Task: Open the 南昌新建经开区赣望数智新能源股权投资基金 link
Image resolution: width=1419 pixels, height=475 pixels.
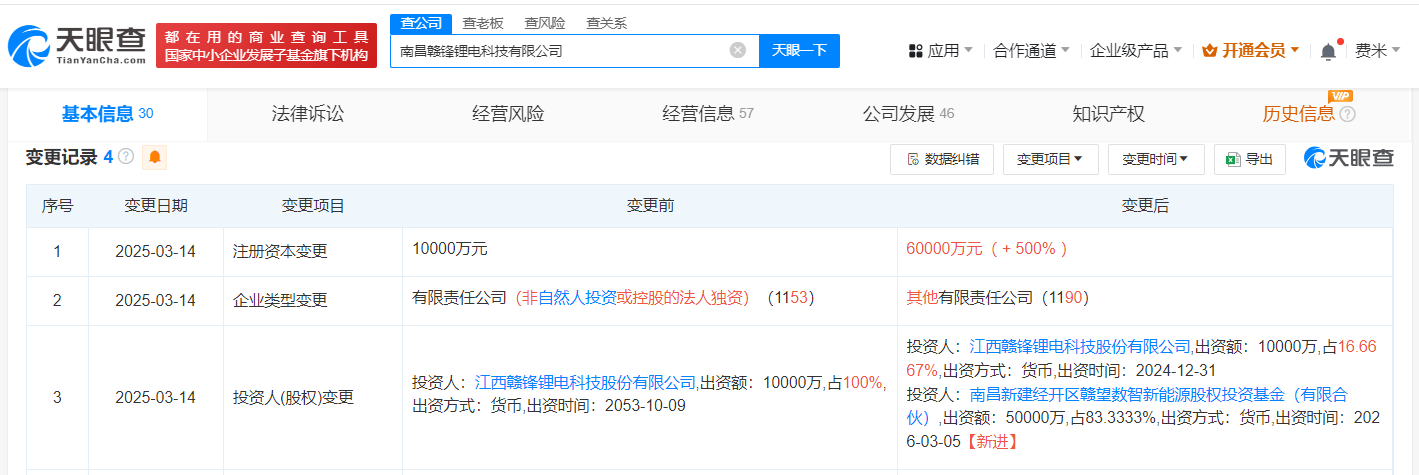Action: (x=1127, y=406)
